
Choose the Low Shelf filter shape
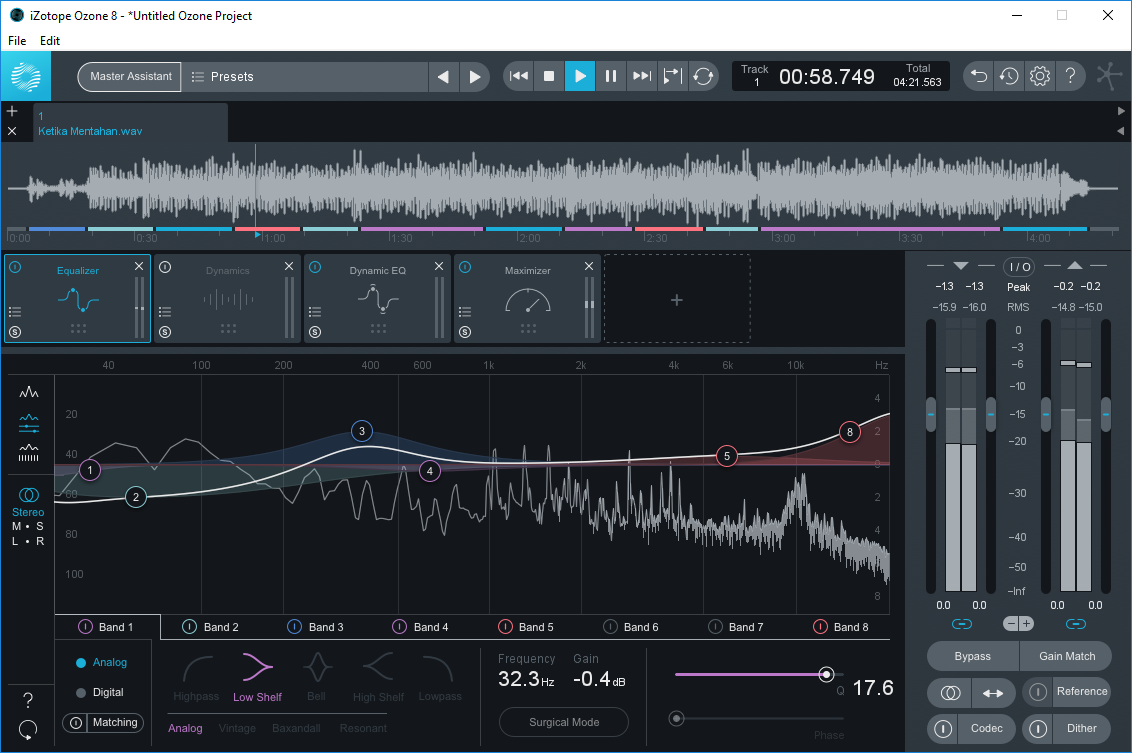tap(258, 676)
